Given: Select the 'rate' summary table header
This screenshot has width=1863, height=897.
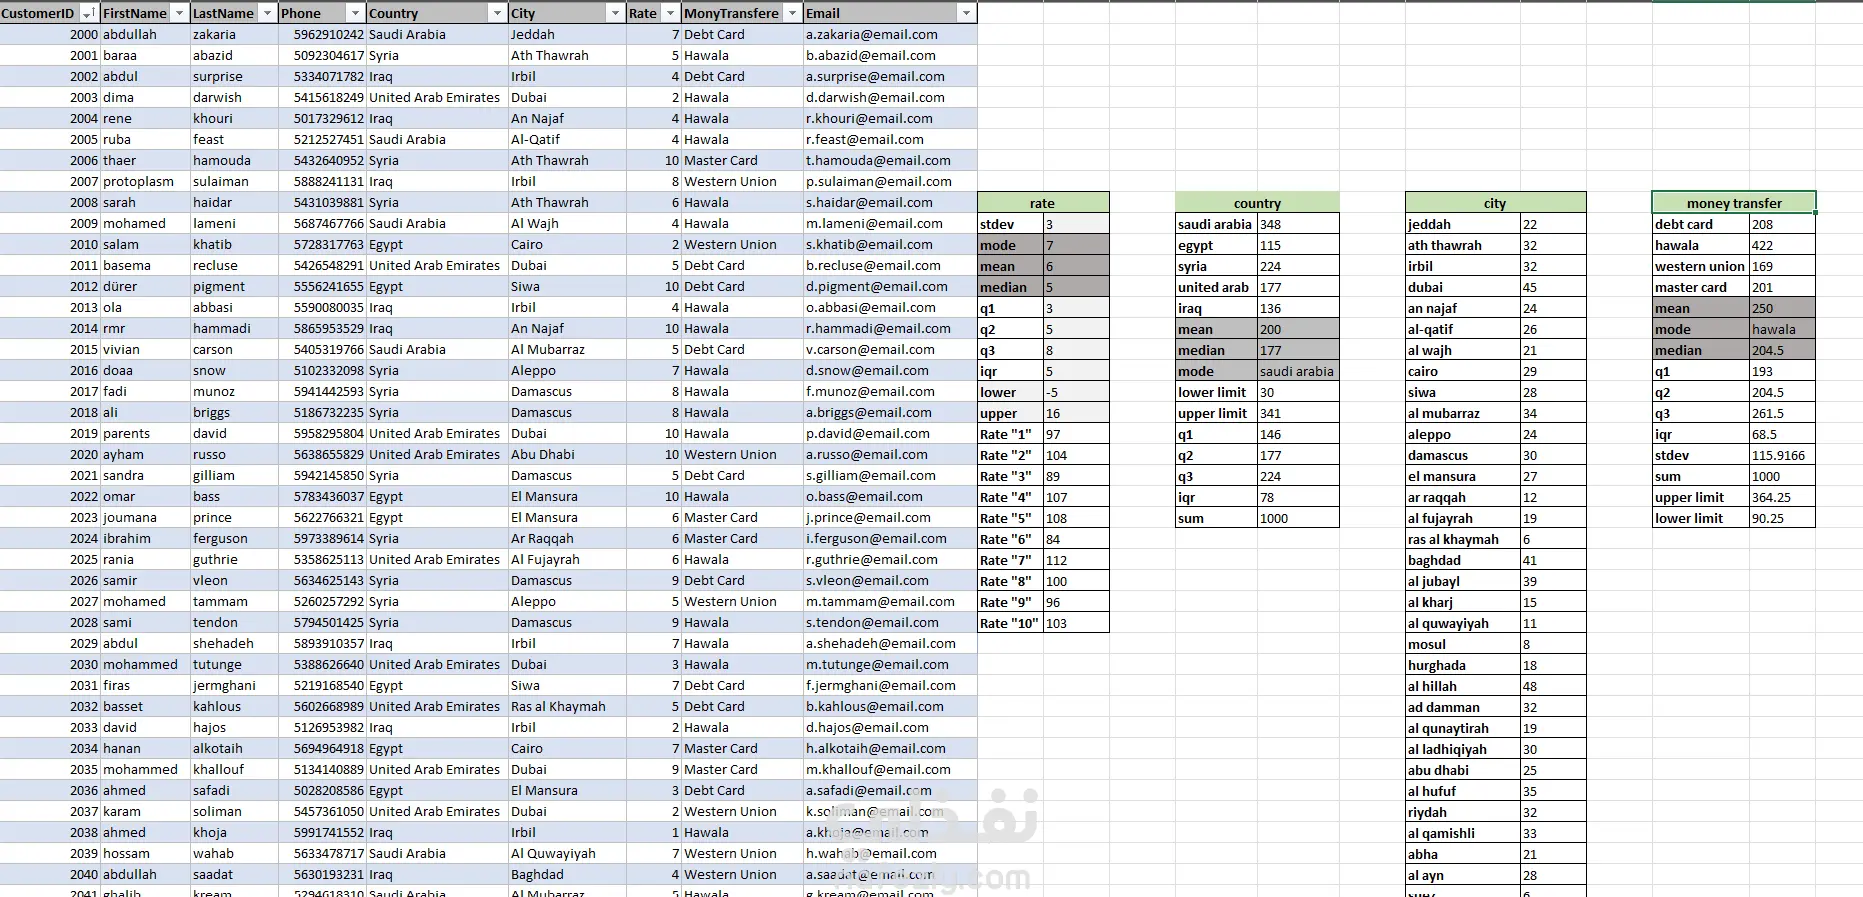Looking at the screenshot, I should point(1043,203).
